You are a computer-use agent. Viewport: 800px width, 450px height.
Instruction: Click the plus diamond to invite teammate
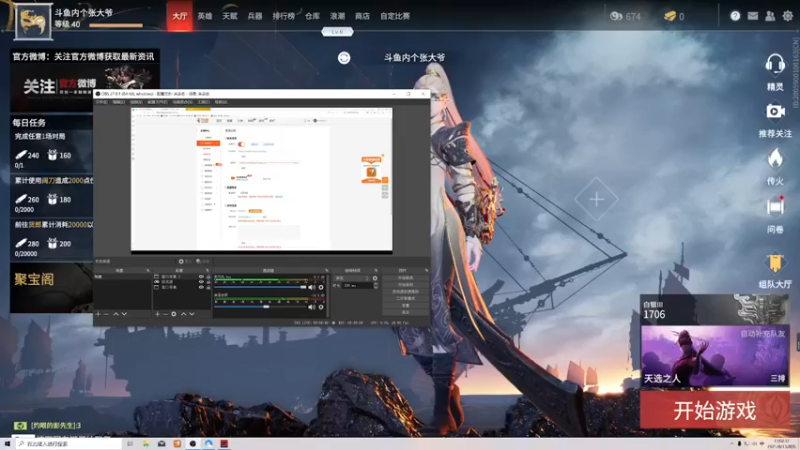(x=596, y=199)
